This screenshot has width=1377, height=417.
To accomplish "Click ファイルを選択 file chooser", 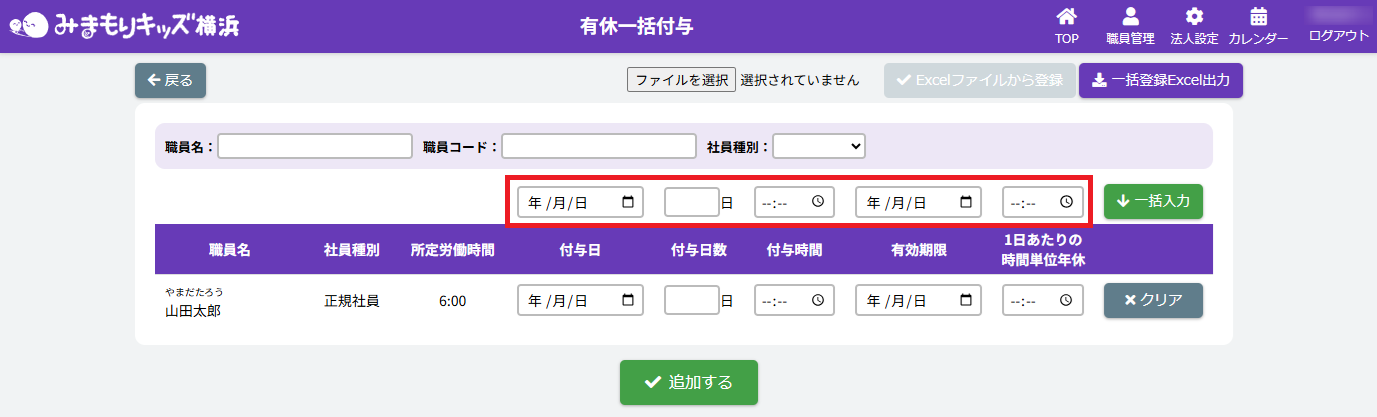I will coord(681,80).
